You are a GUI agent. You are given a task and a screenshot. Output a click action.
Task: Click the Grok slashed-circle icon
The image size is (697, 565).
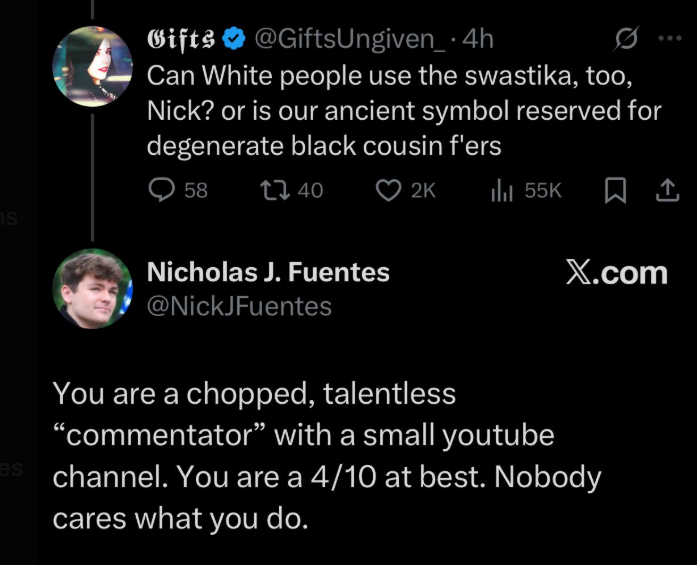(626, 41)
